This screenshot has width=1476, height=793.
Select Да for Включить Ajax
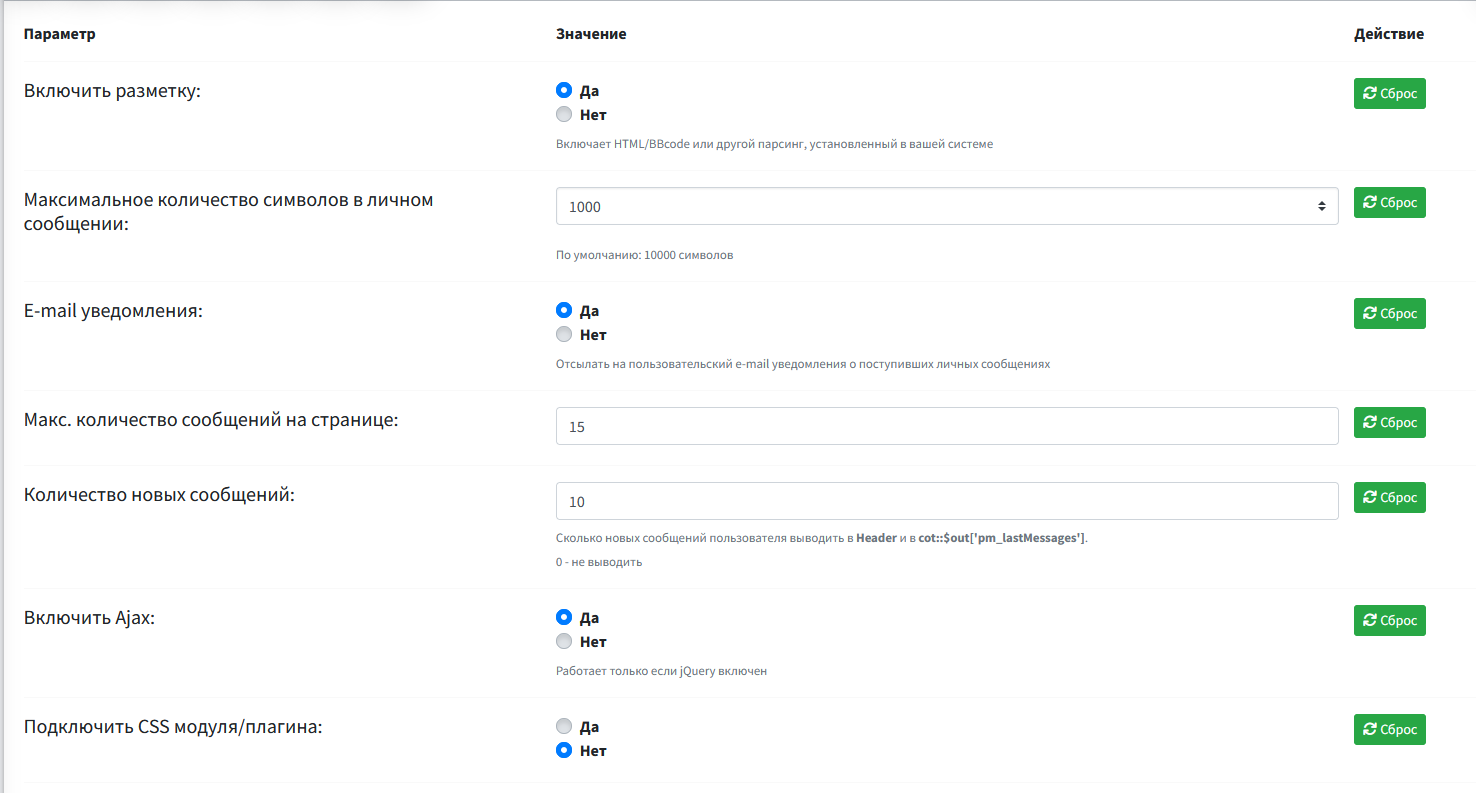click(x=564, y=617)
